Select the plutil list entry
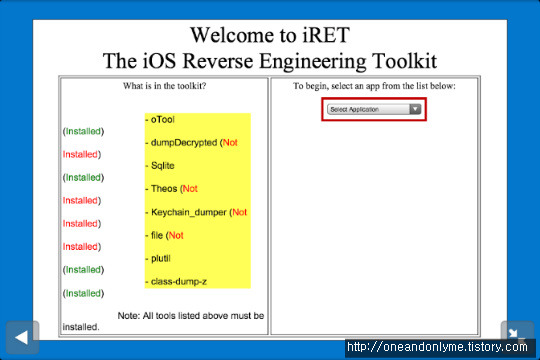The image size is (540, 360). click(x=158, y=258)
